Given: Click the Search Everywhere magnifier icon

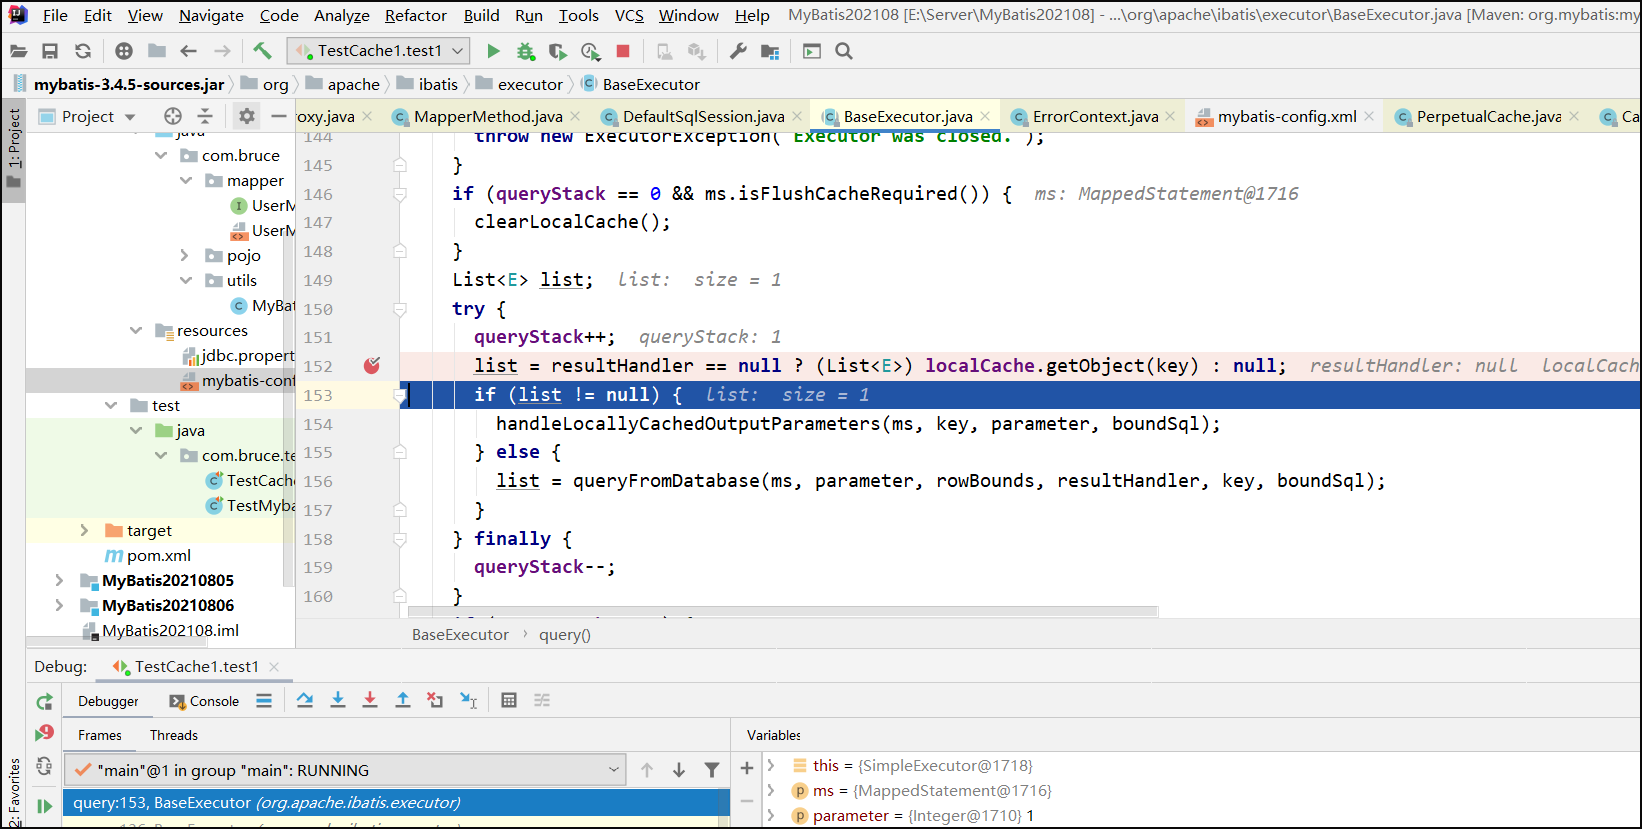Looking at the screenshot, I should point(844,51).
